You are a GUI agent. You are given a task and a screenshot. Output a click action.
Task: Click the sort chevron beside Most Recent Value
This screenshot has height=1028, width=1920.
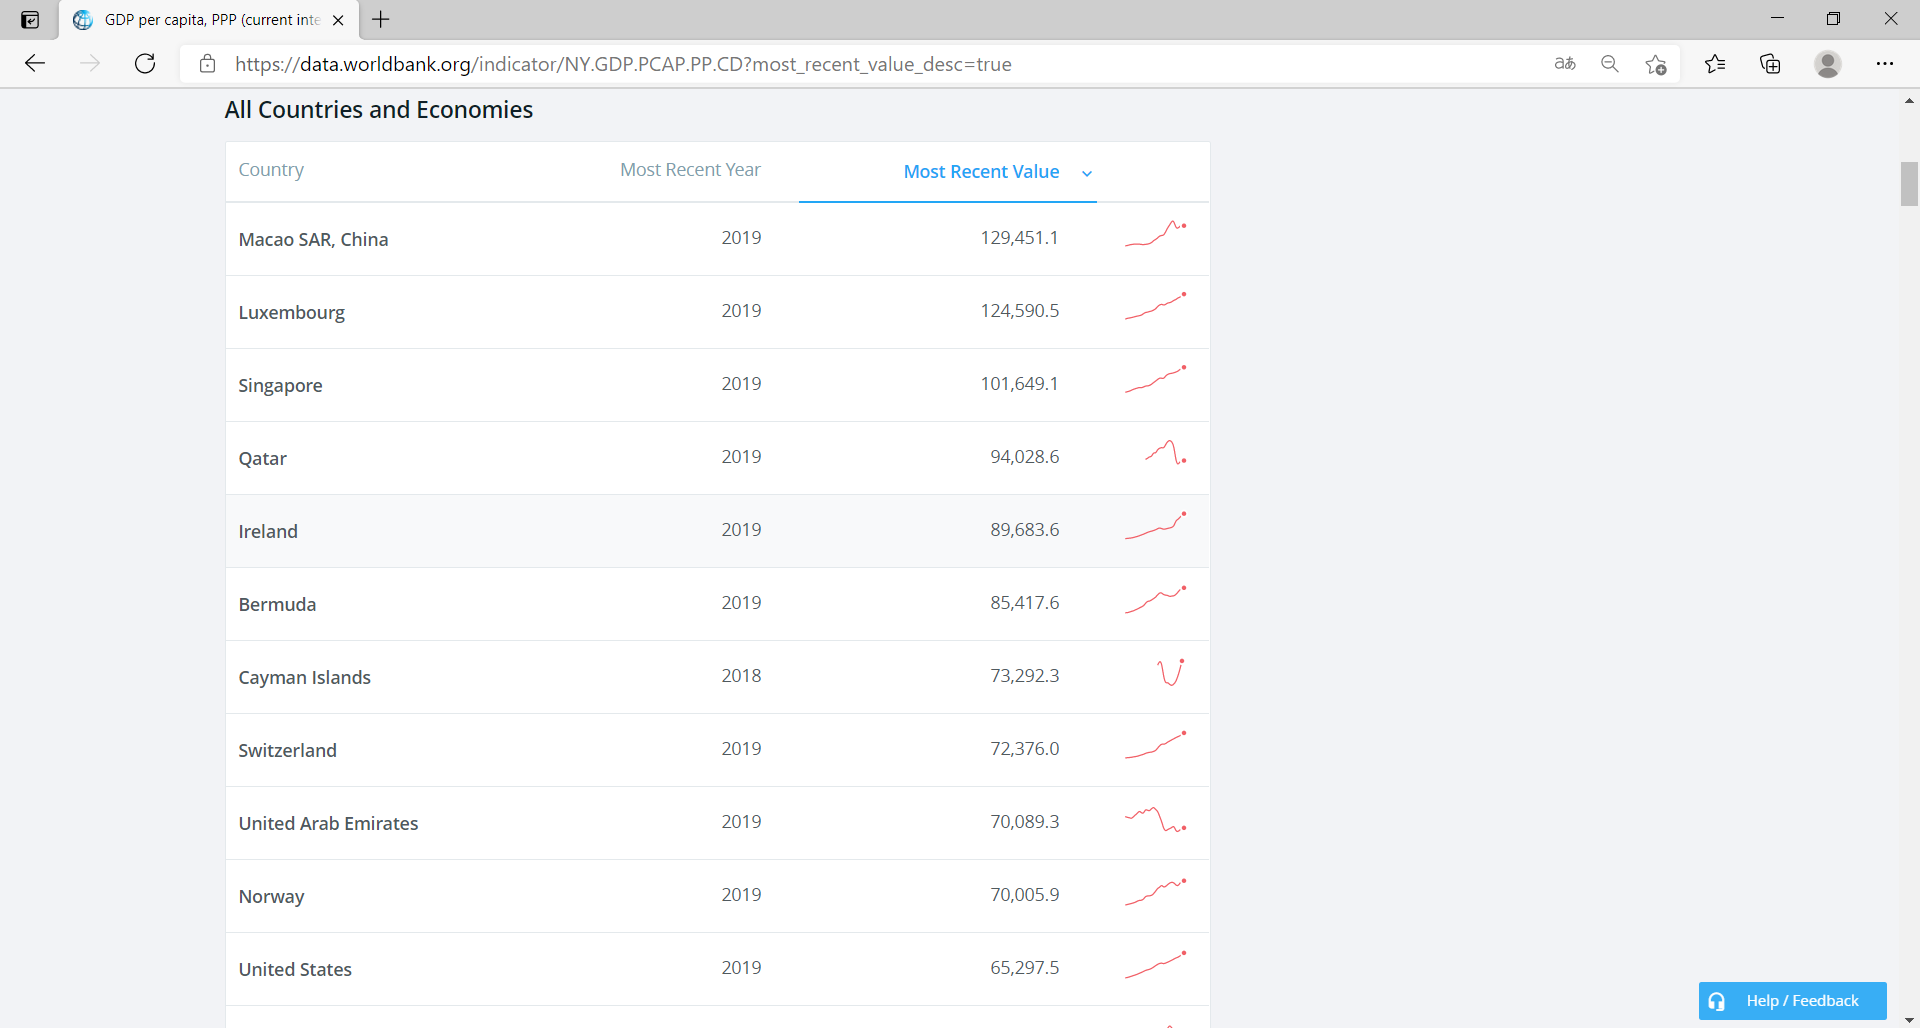[x=1087, y=173]
